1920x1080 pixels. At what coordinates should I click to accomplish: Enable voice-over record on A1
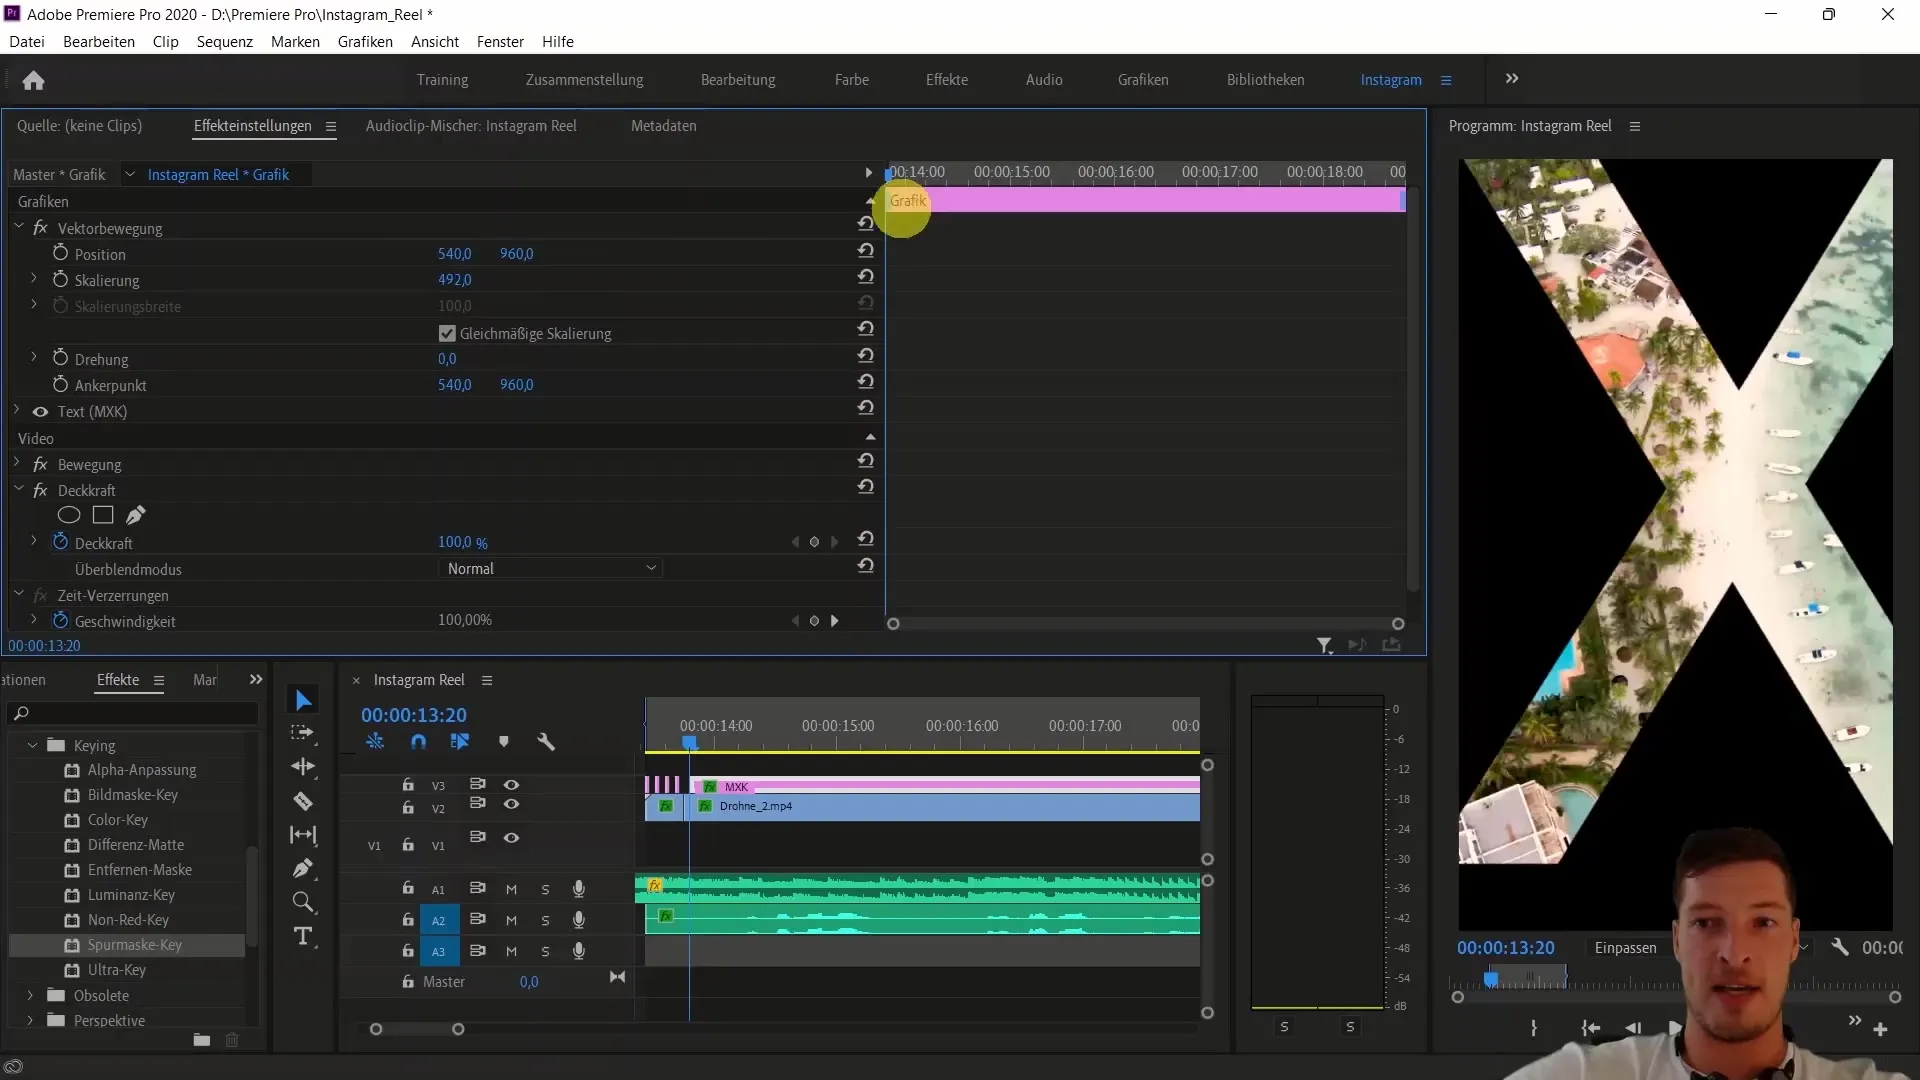(x=578, y=889)
